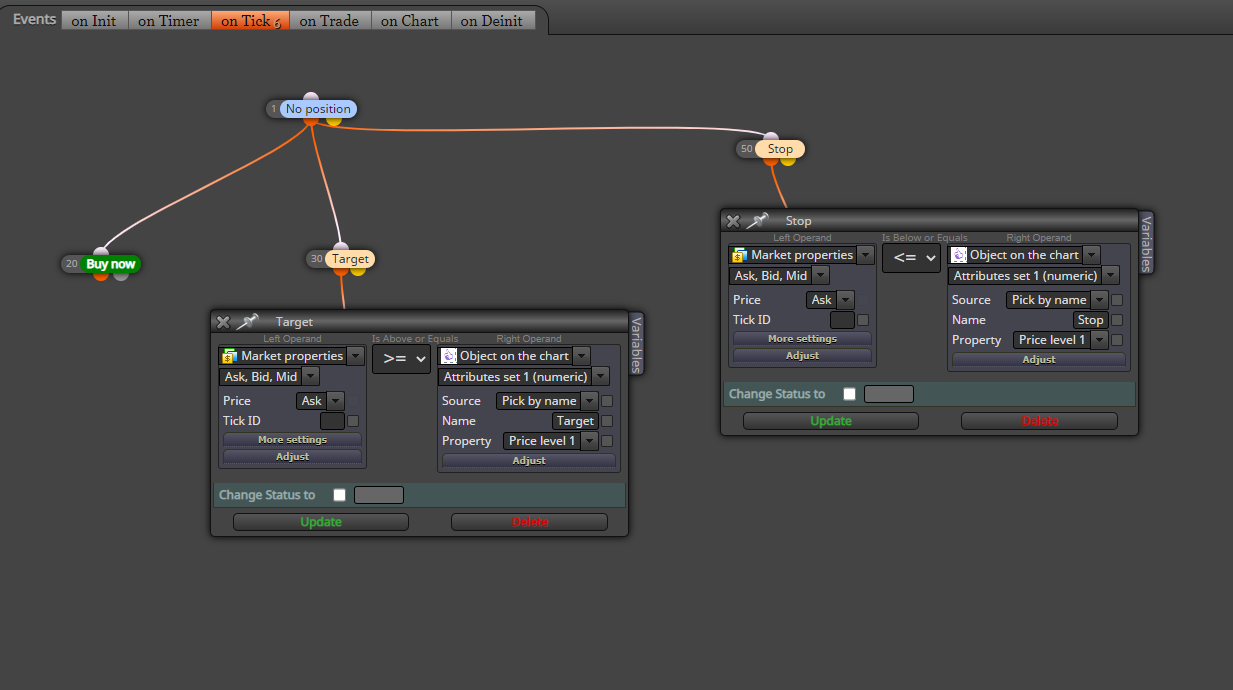Click the Market properties icon in Target panel
This screenshot has width=1233, height=690.
pos(229,356)
